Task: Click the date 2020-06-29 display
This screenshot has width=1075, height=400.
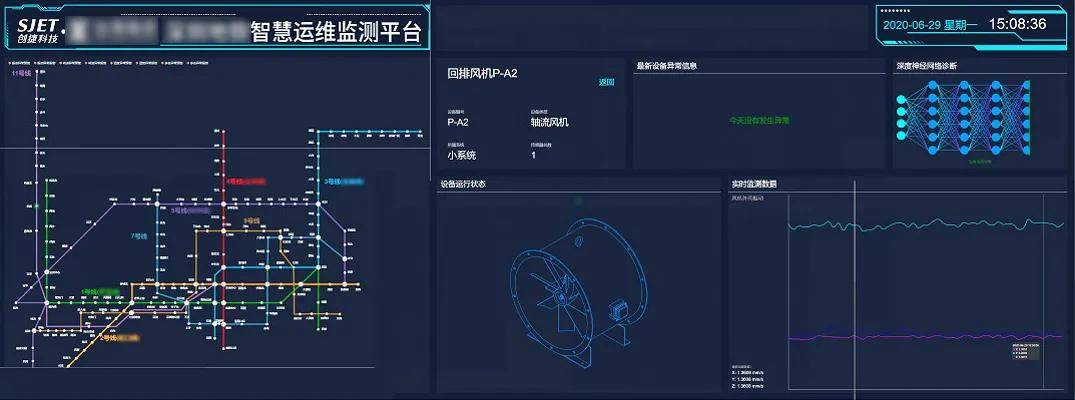Action: coord(926,25)
